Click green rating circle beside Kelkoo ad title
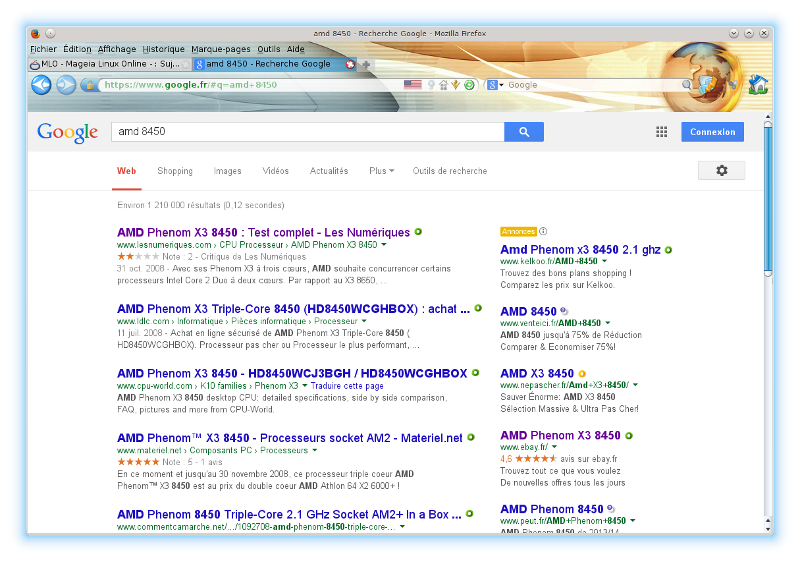This screenshot has width=800, height=562. pos(668,250)
